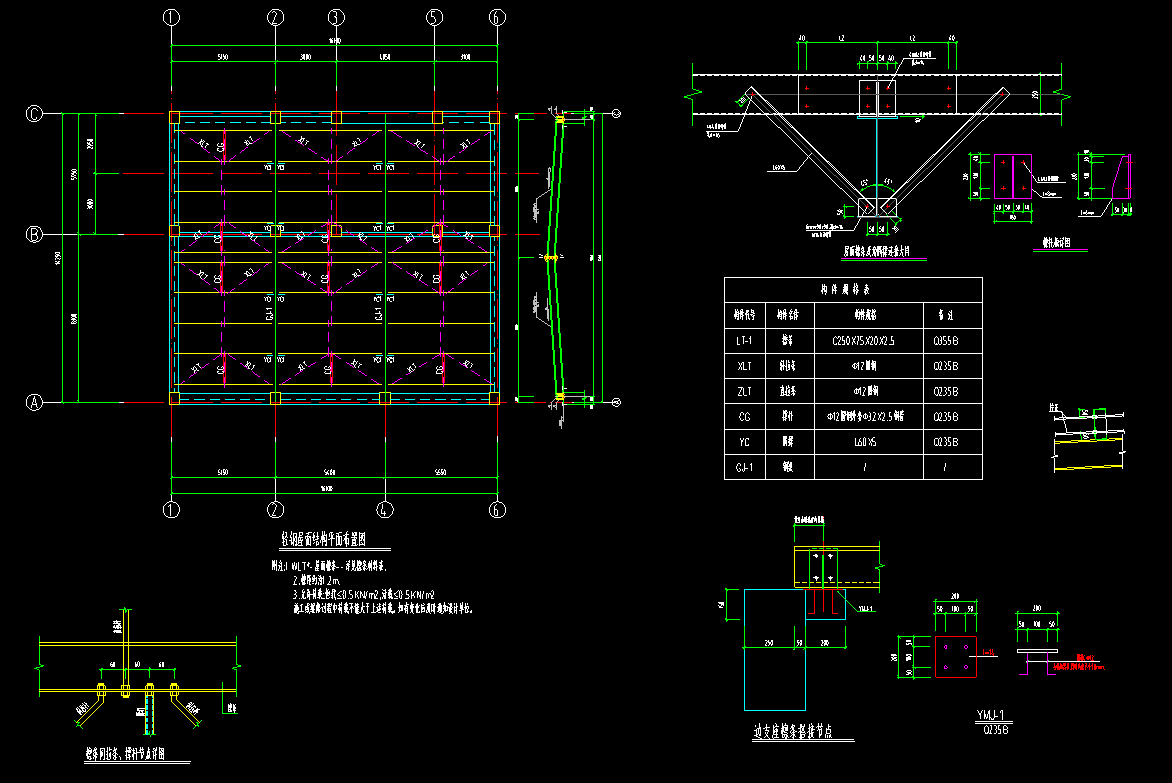The image size is (1172, 783).
Task: Click grid bubble 5 on the top grid line
Action: point(433,17)
